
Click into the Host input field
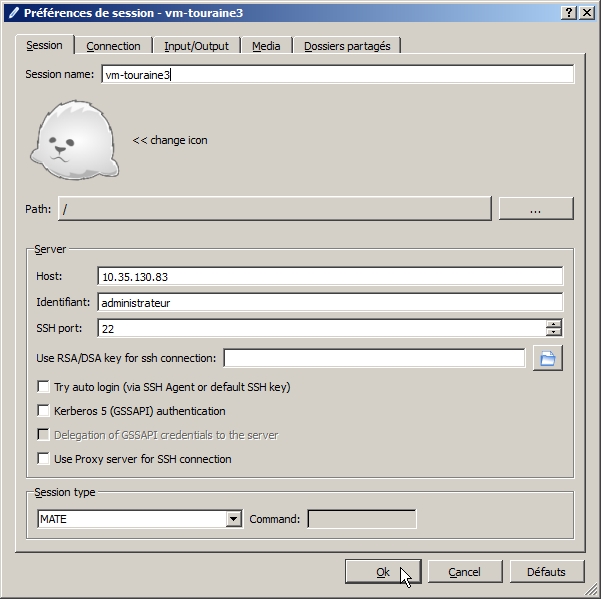pyautogui.click(x=330, y=276)
